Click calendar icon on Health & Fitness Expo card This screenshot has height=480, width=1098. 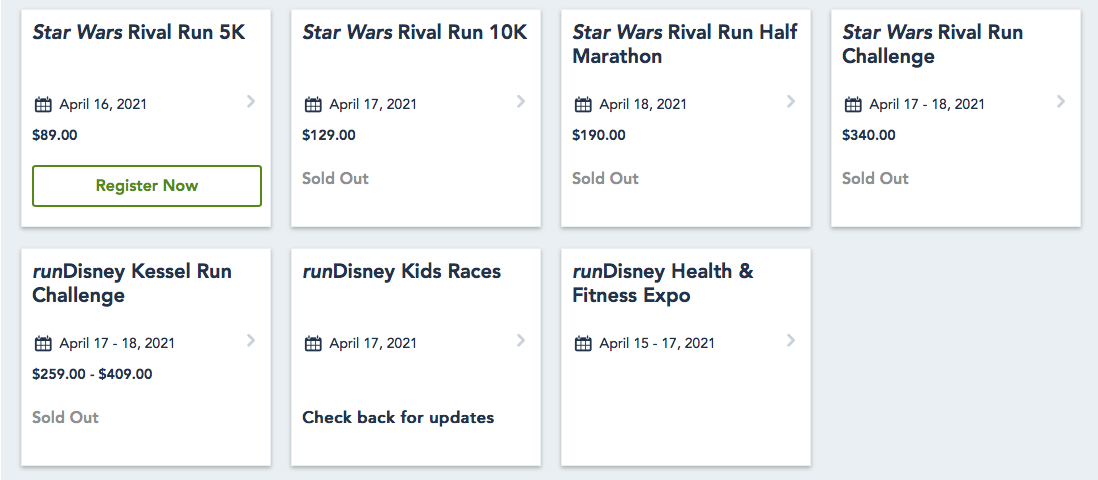(x=583, y=343)
